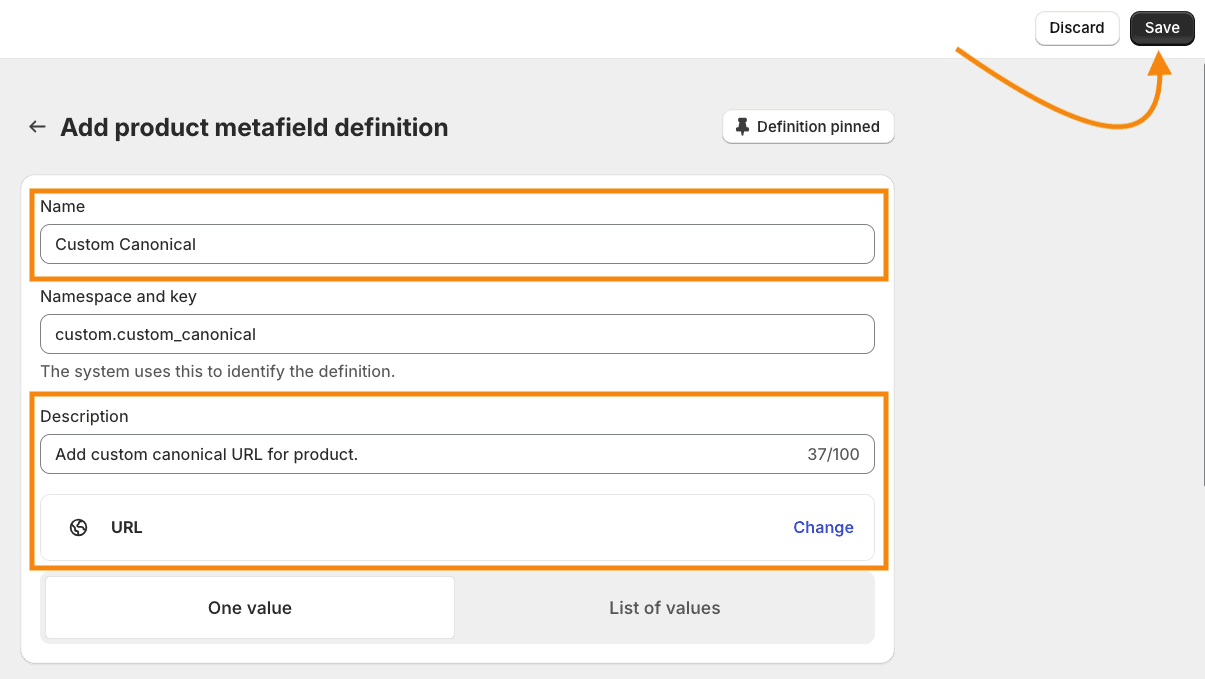Keep One value mode selected
This screenshot has width=1205, height=679.
tap(249, 607)
